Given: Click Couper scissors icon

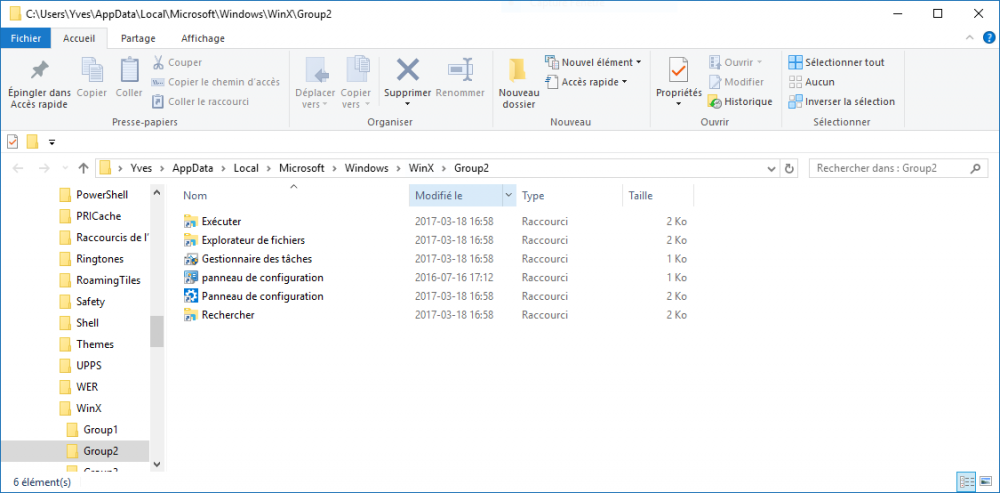Looking at the screenshot, I should pyautogui.click(x=158, y=63).
